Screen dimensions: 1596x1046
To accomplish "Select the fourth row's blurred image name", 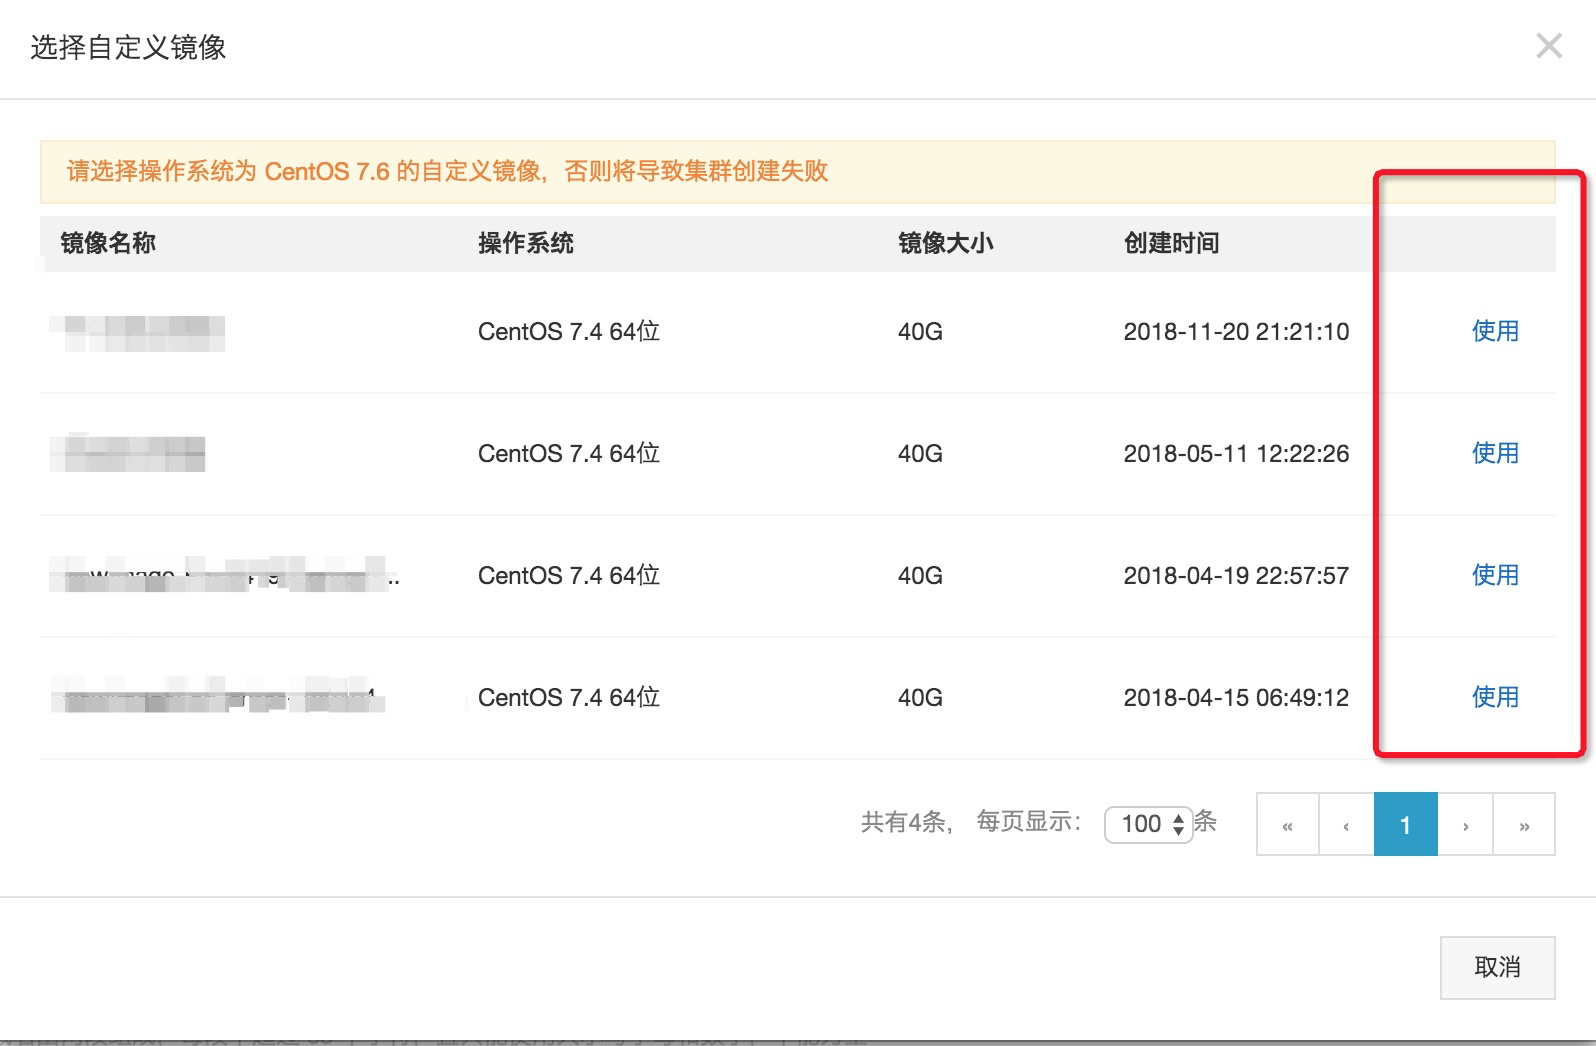I will (218, 695).
